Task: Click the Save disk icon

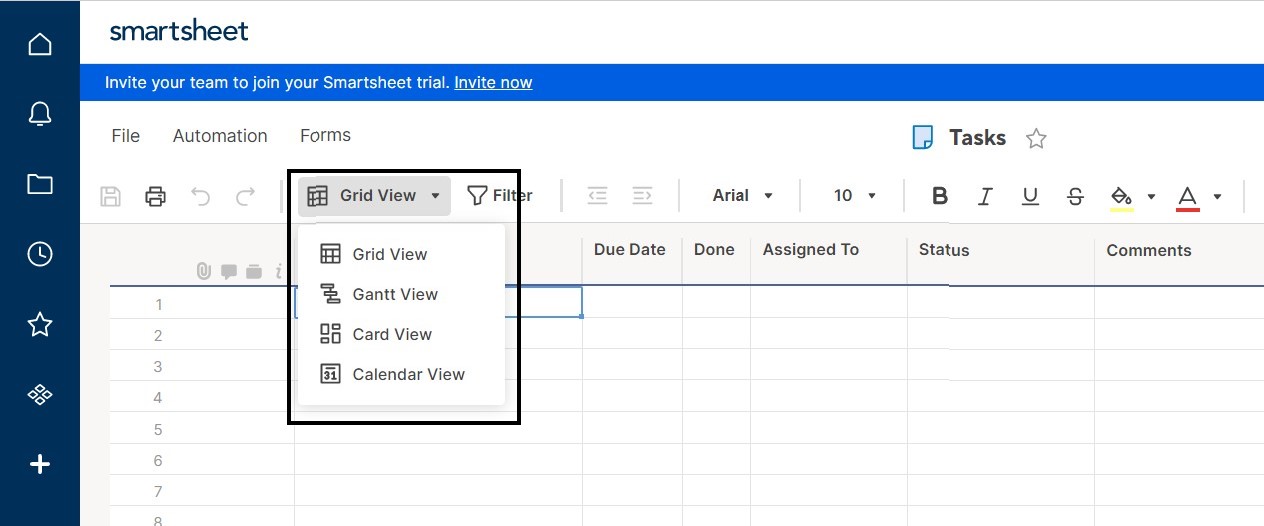Action: click(x=111, y=196)
